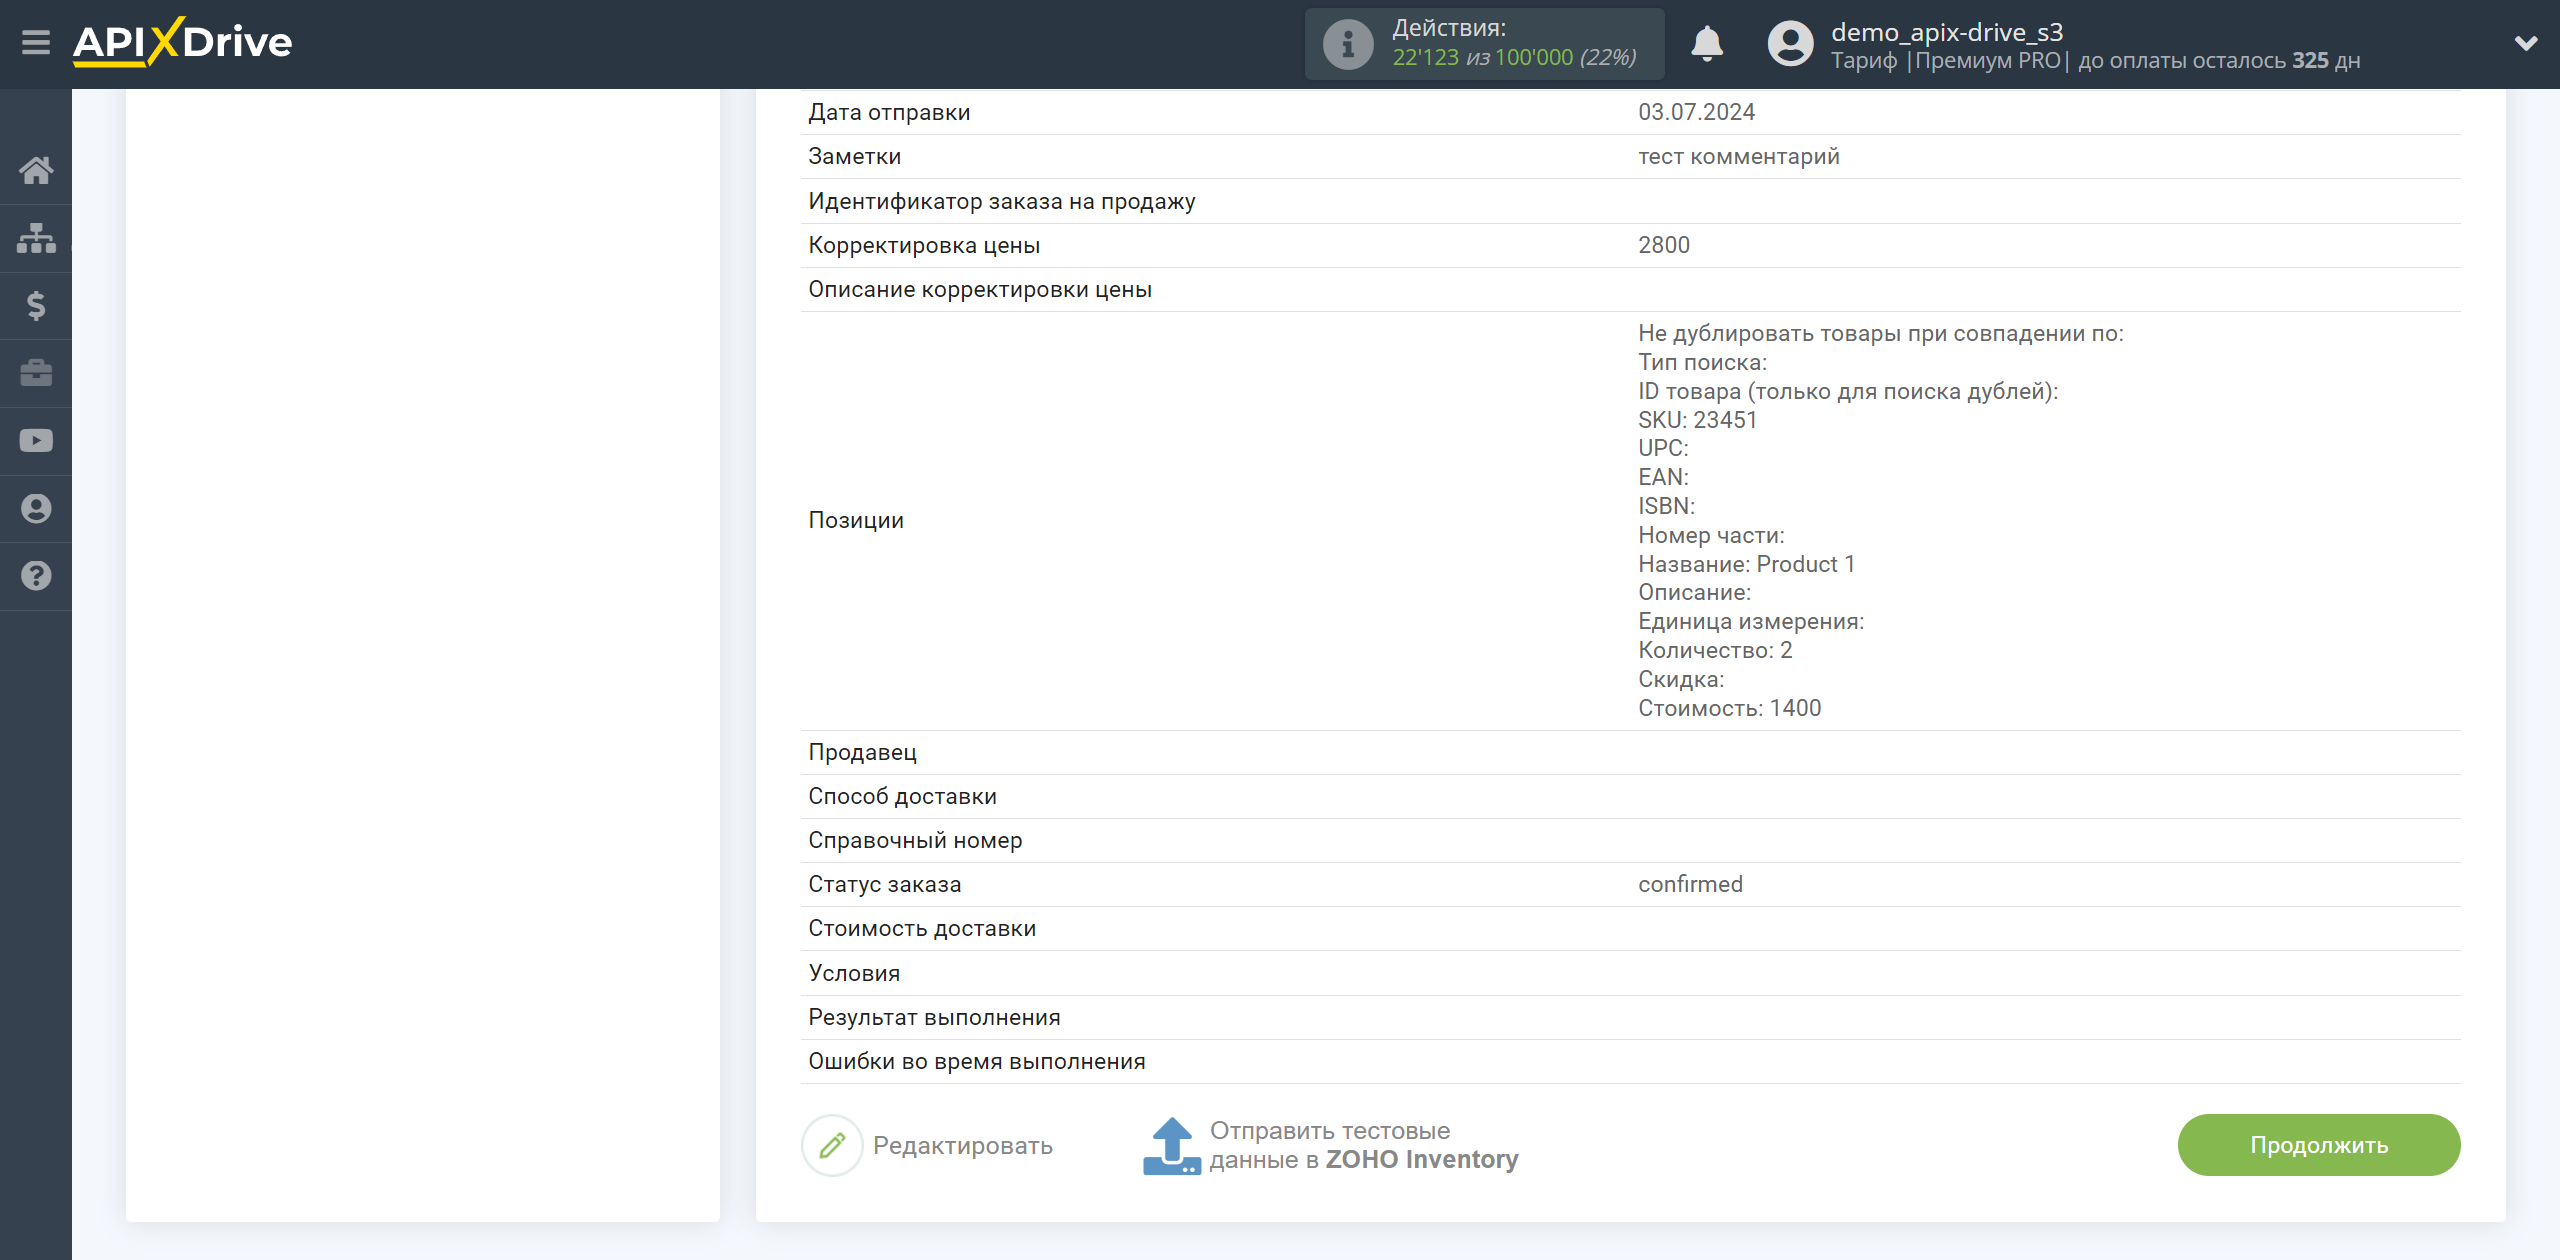Image resolution: width=2560 pixels, height=1260 pixels.
Task: Click 'Название: Product 1' line
Action: coord(1746,564)
